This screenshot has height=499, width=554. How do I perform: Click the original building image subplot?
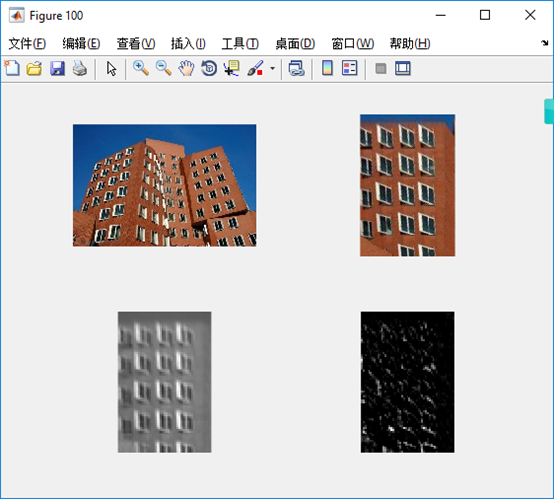pyautogui.click(x=165, y=185)
